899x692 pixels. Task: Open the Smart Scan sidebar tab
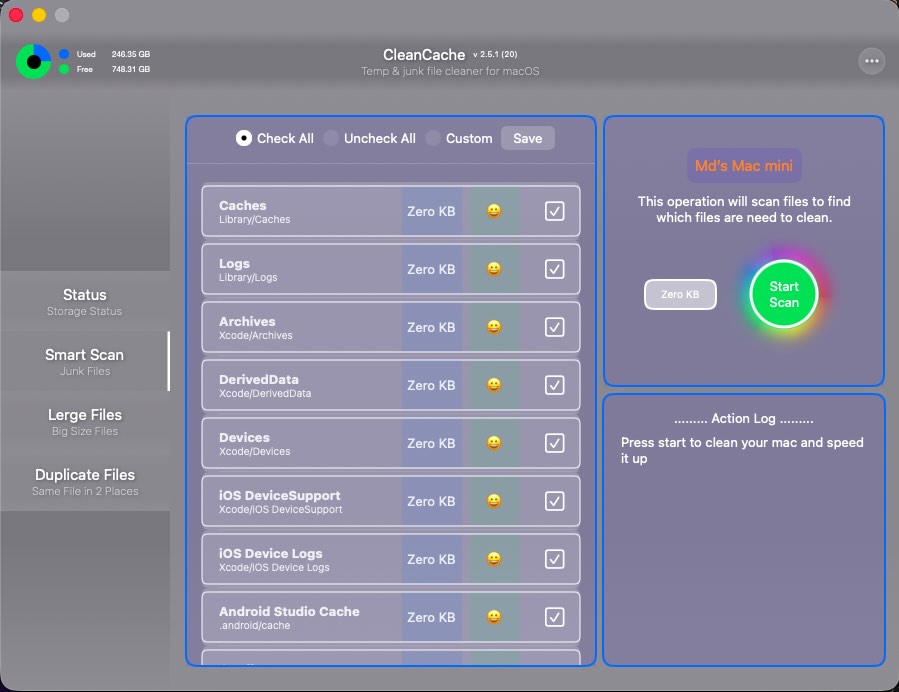[x=85, y=362]
